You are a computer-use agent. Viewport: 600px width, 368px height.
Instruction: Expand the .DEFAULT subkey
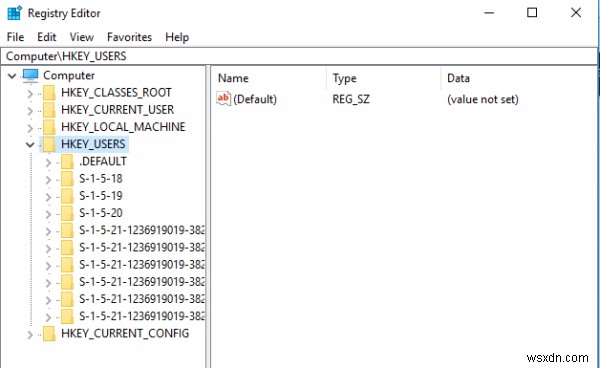tap(48, 162)
